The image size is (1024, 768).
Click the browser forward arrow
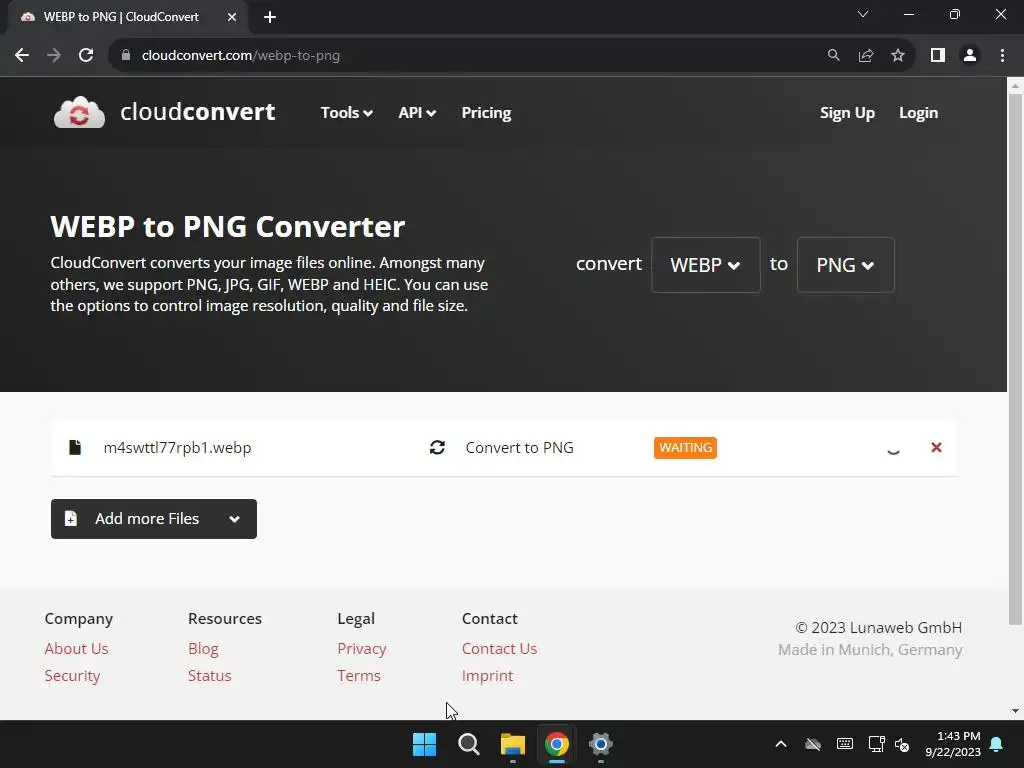[x=54, y=56]
